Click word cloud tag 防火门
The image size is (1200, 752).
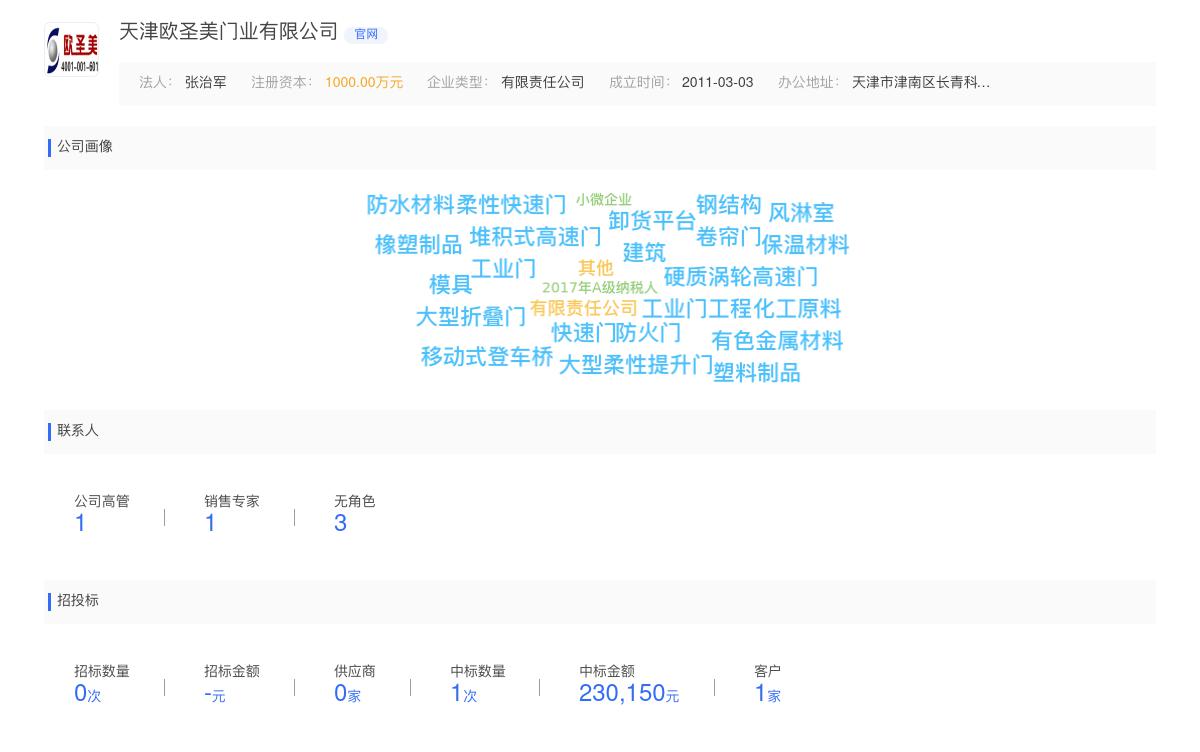click(x=649, y=333)
